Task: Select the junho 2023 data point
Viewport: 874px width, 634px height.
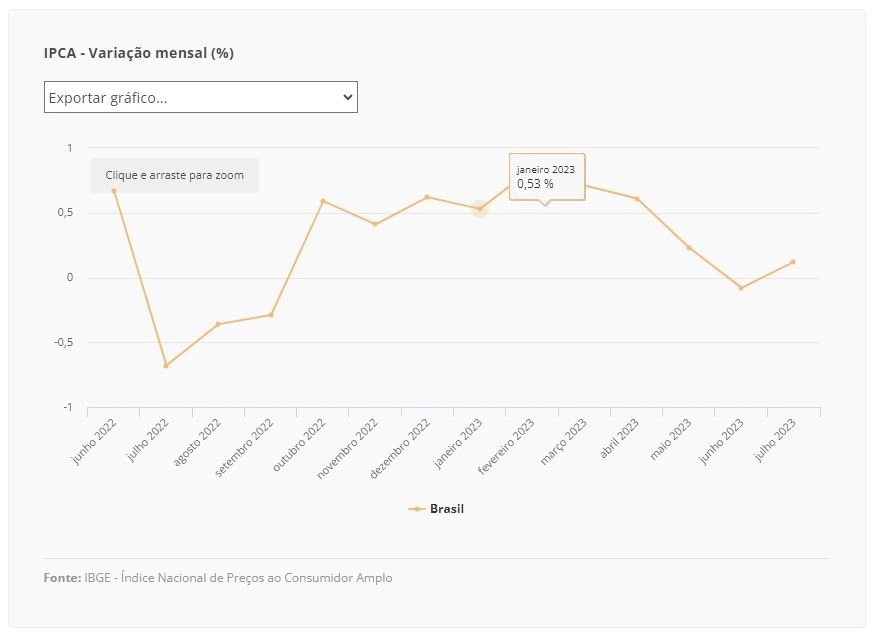Action: (741, 288)
